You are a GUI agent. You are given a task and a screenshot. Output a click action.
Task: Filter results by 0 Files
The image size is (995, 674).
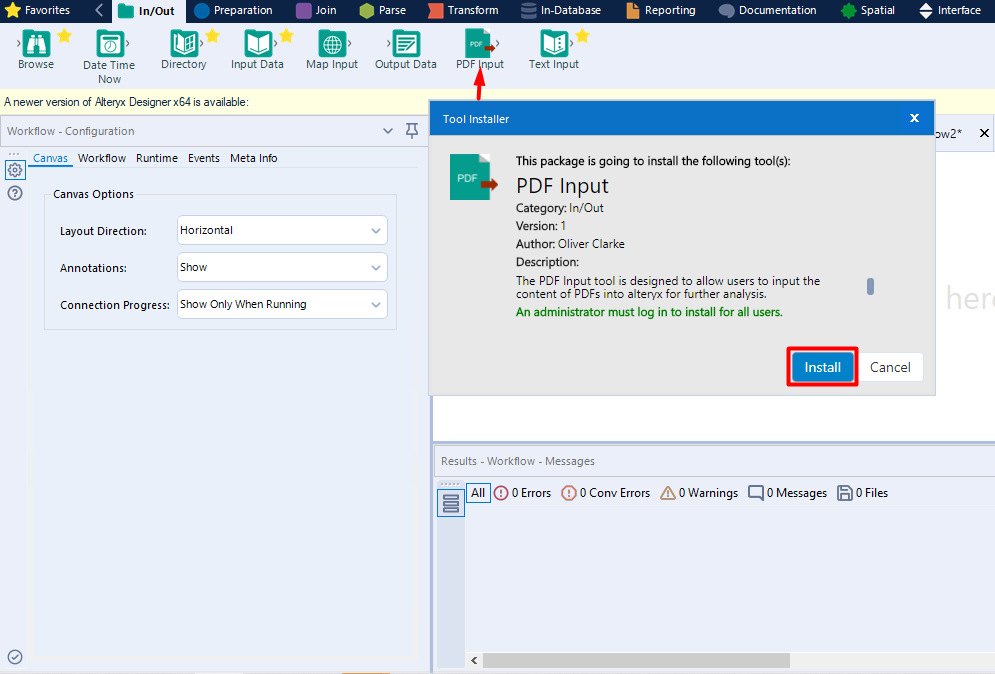[x=862, y=492]
